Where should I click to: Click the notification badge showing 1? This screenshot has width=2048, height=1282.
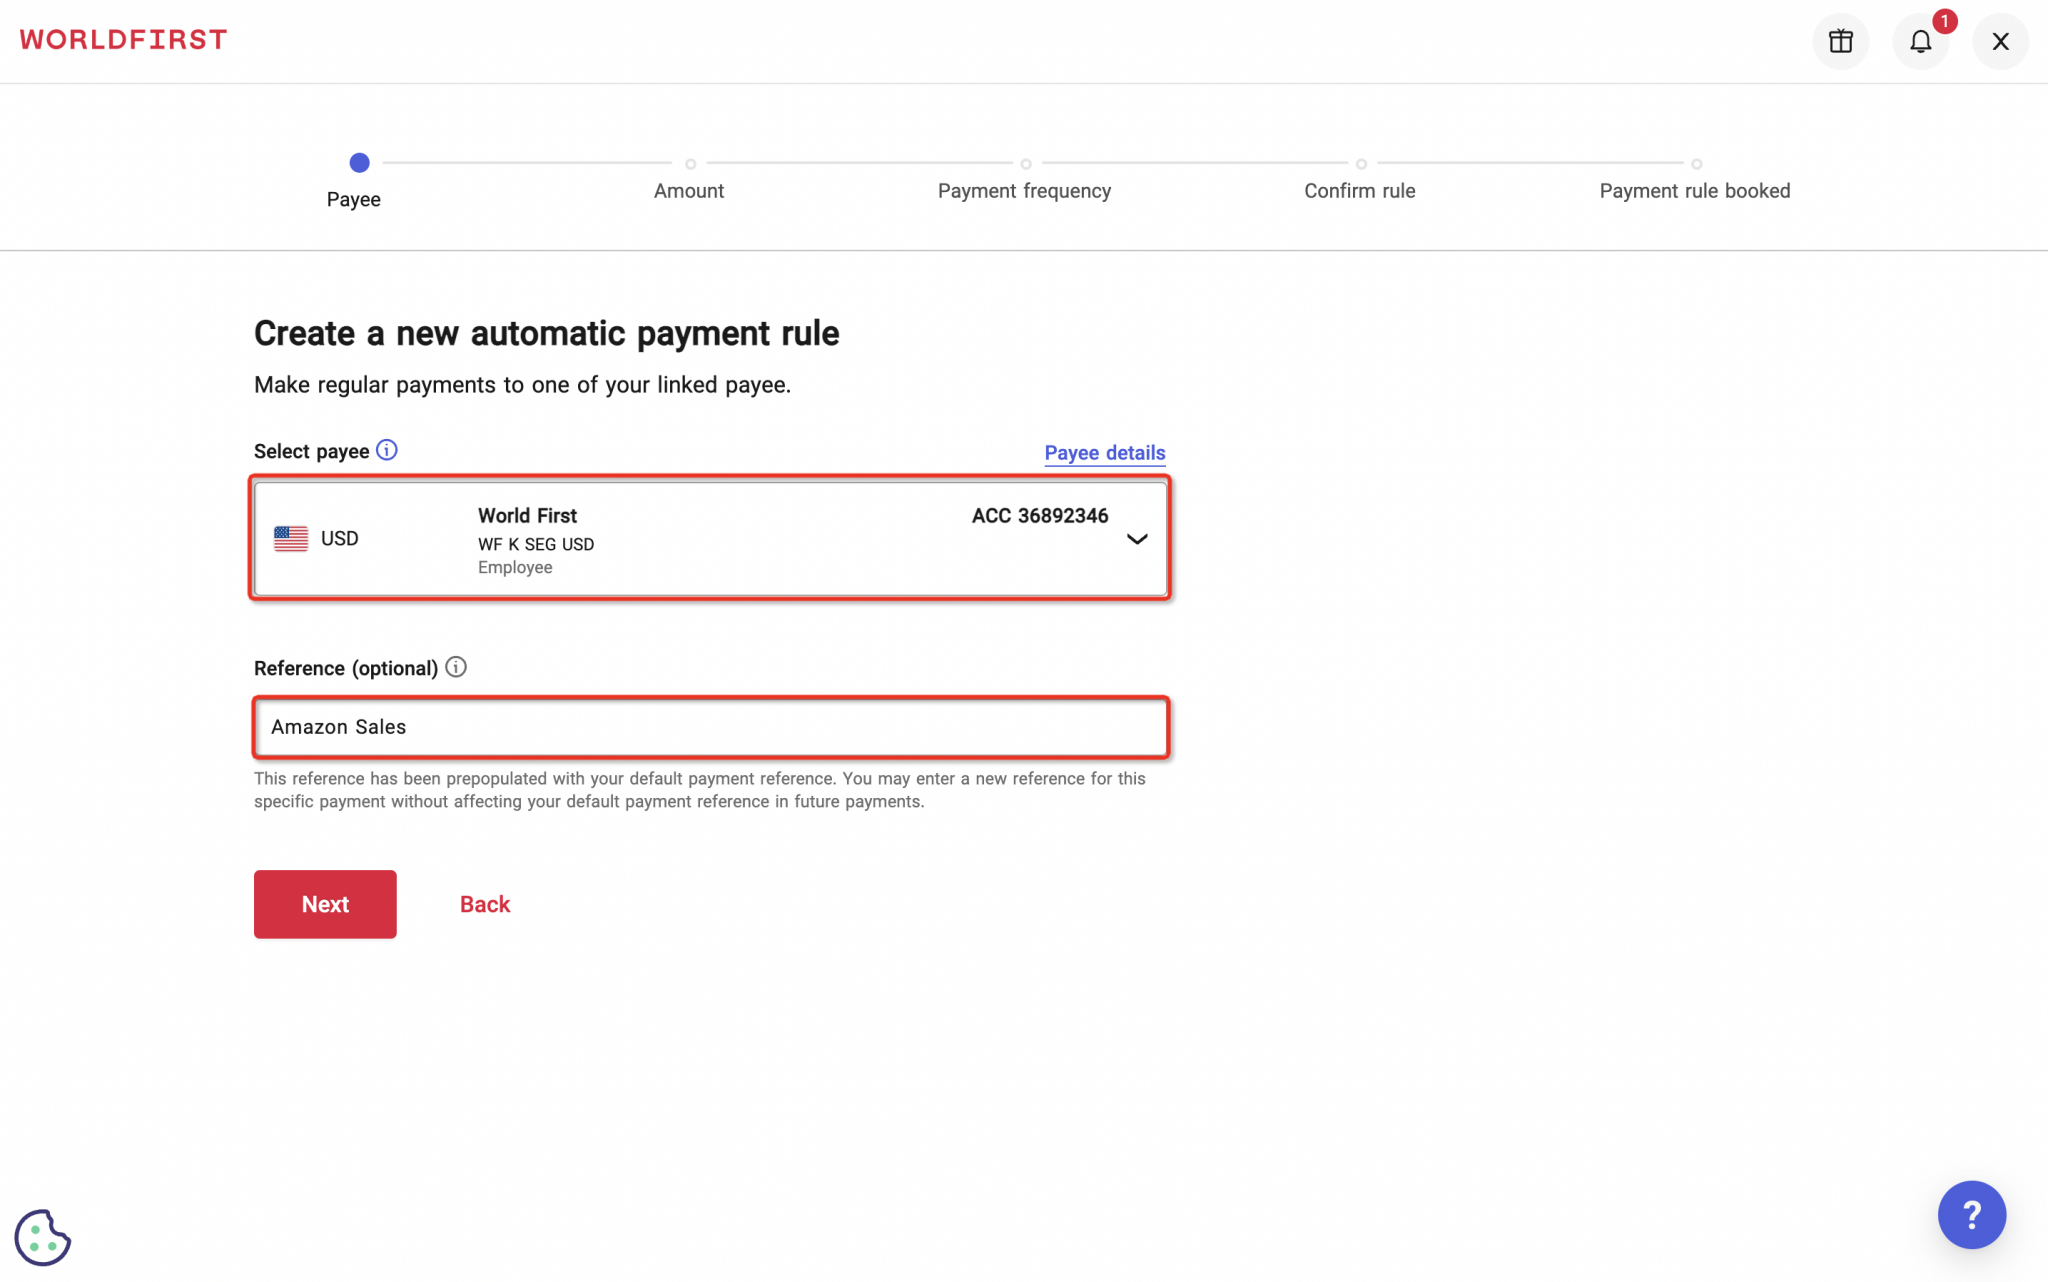pyautogui.click(x=1943, y=20)
